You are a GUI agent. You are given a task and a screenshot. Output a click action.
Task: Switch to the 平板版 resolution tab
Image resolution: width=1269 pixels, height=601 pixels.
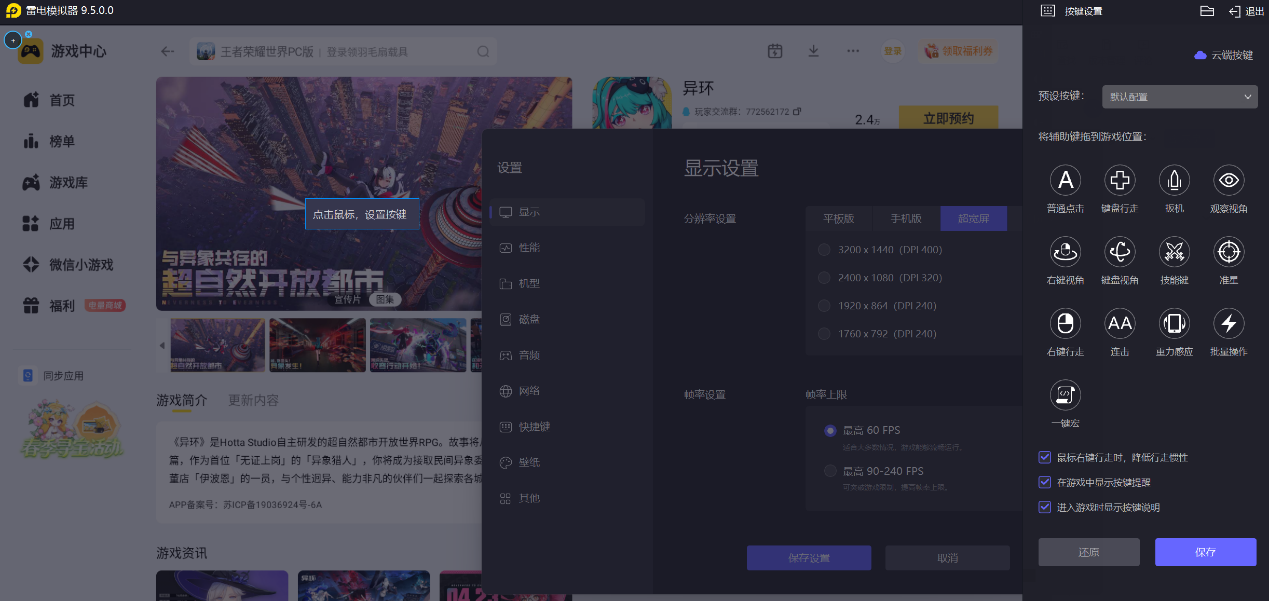(839, 218)
